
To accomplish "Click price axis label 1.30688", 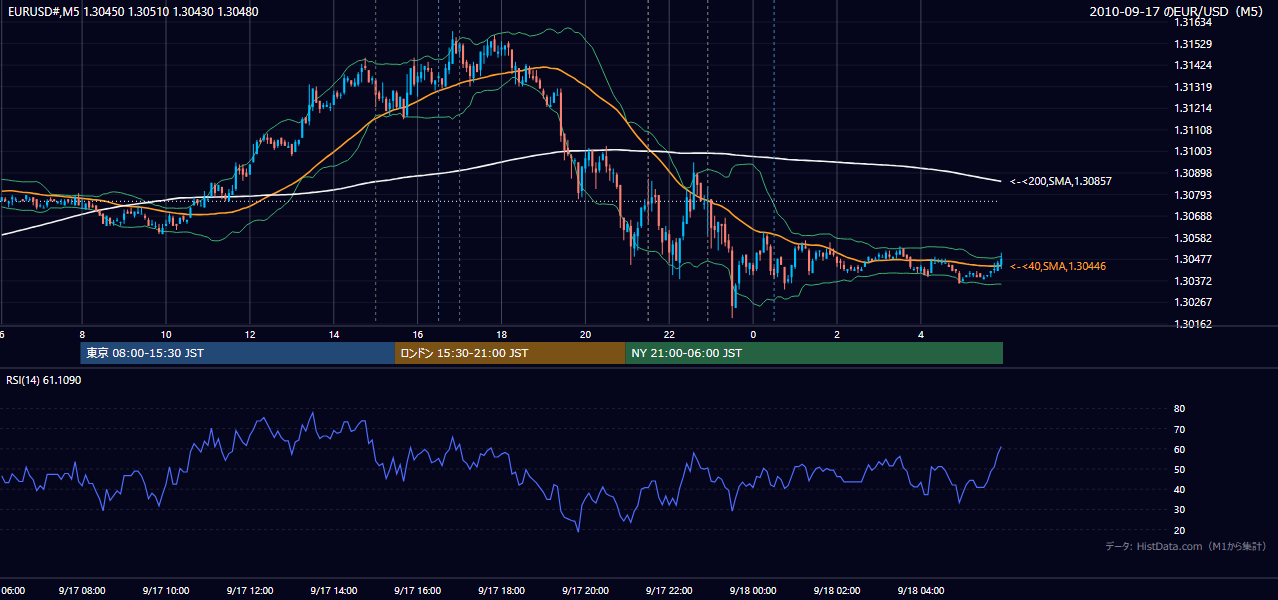I will point(1195,216).
